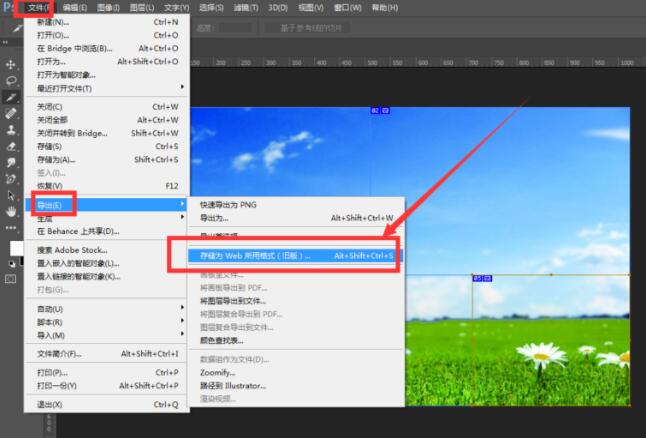646x438 pixels.
Task: Open the 3D(D) menu
Action: click(x=278, y=8)
